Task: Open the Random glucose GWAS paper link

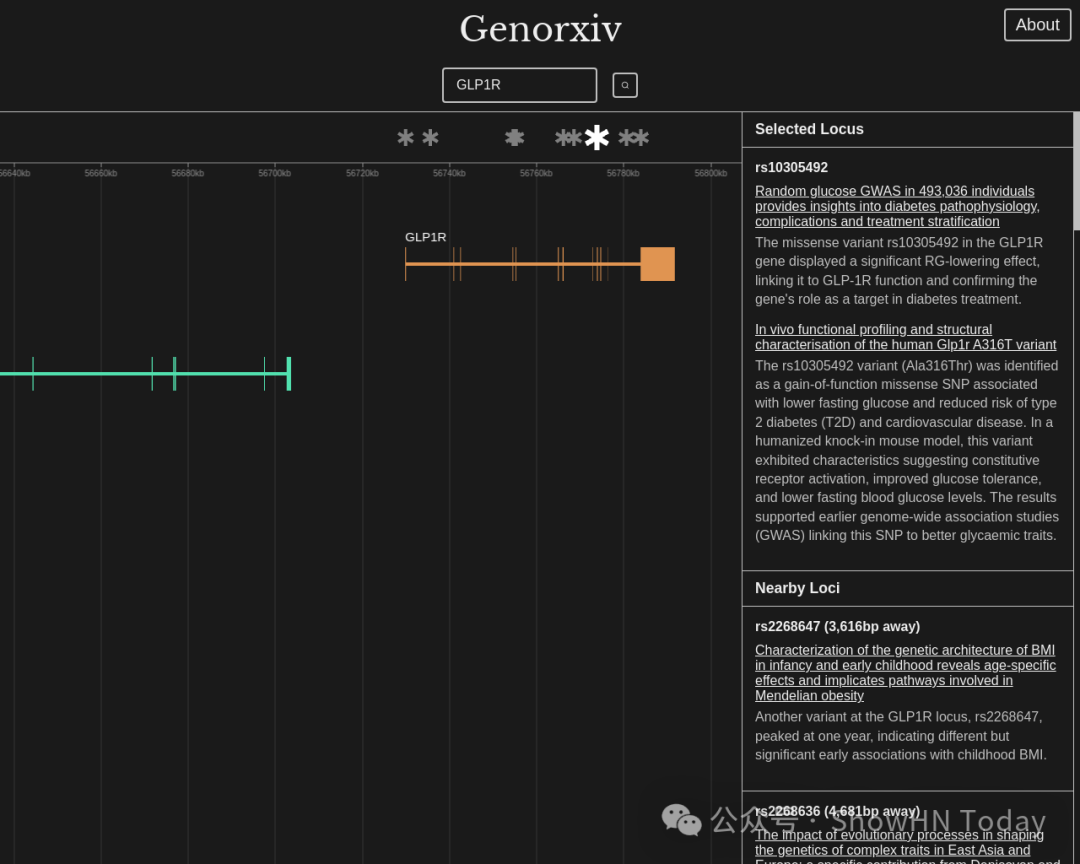Action: 897,206
